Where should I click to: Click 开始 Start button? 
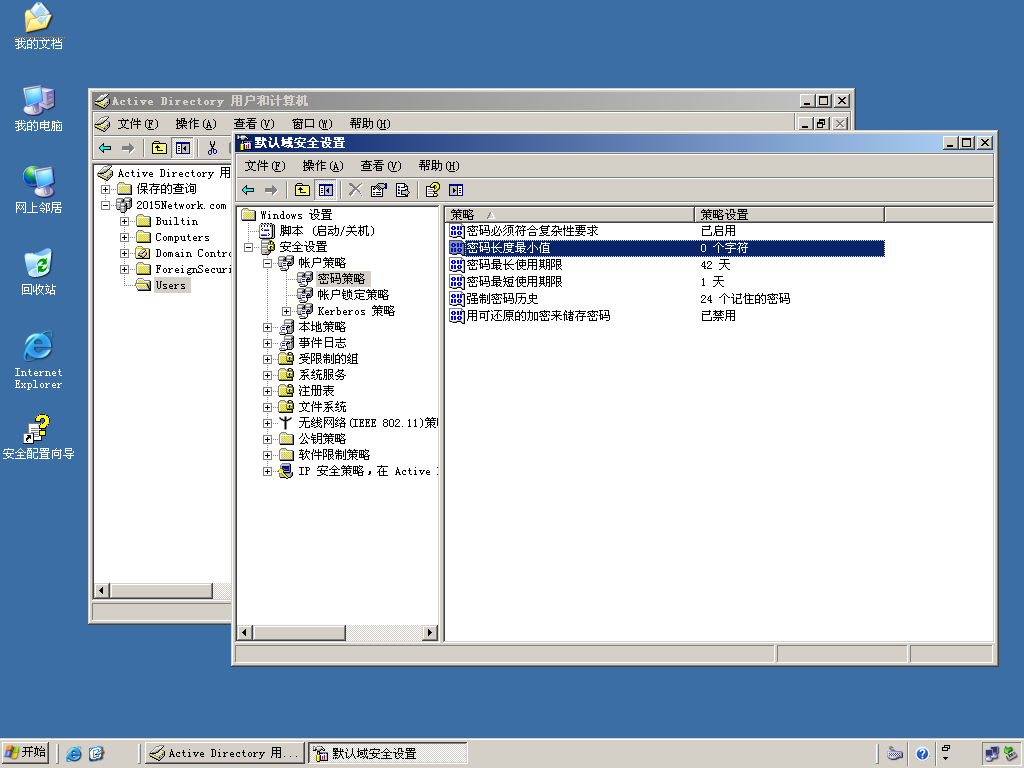(x=26, y=753)
